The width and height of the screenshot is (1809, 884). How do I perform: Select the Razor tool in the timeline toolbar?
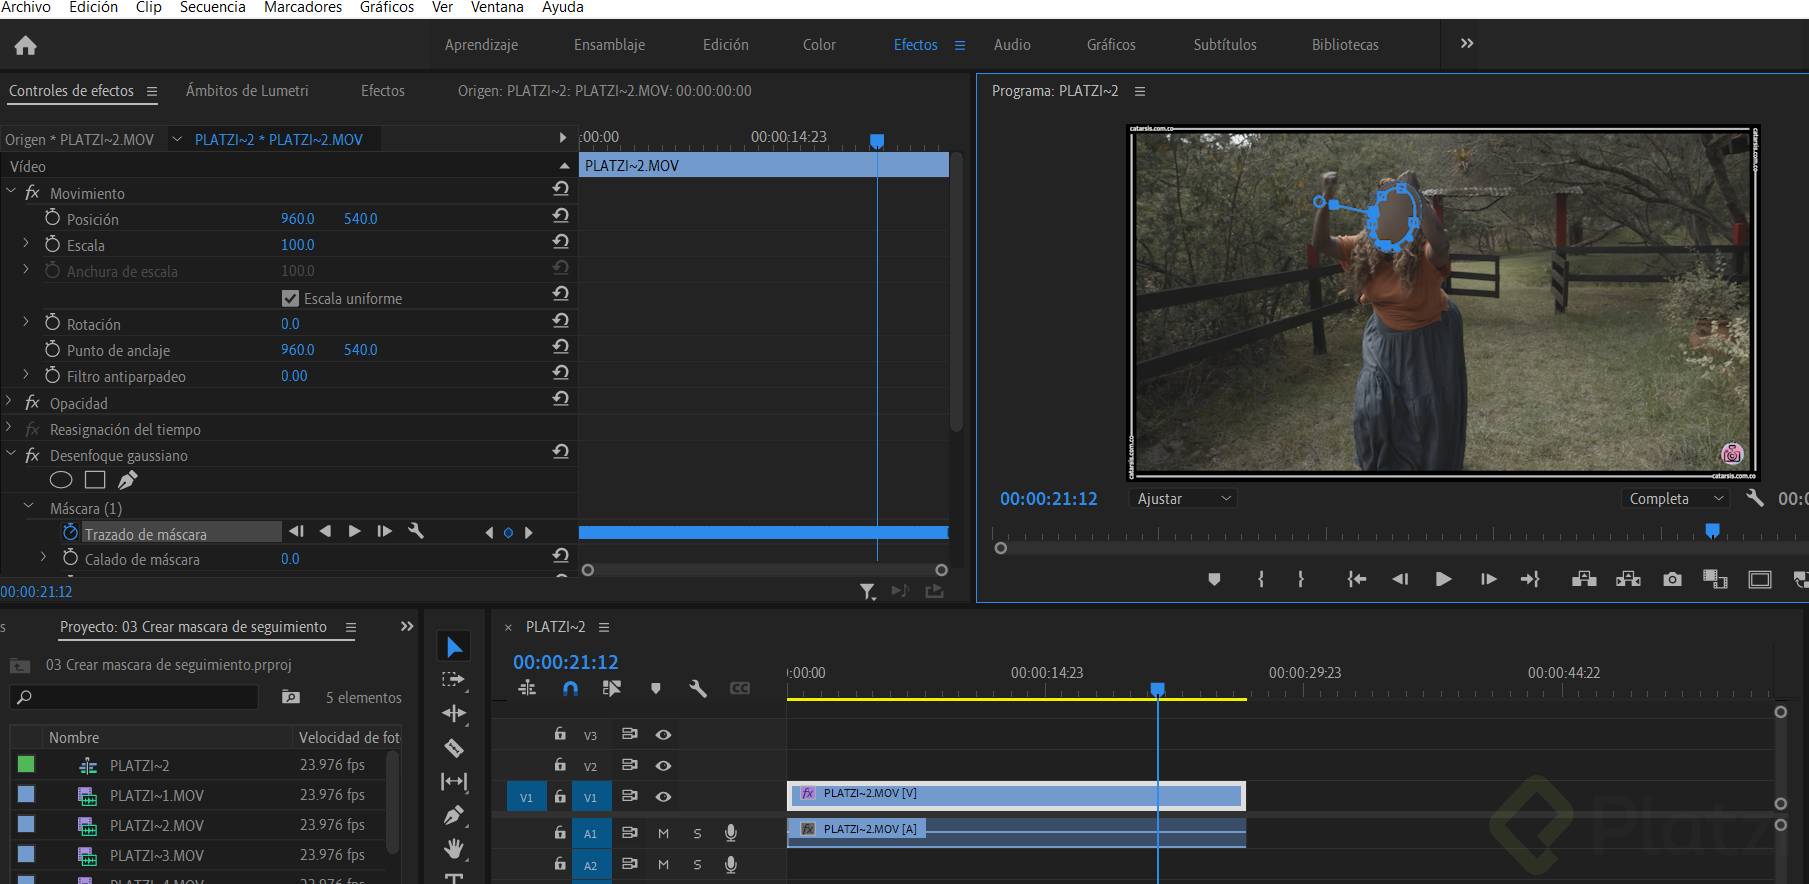tap(454, 748)
